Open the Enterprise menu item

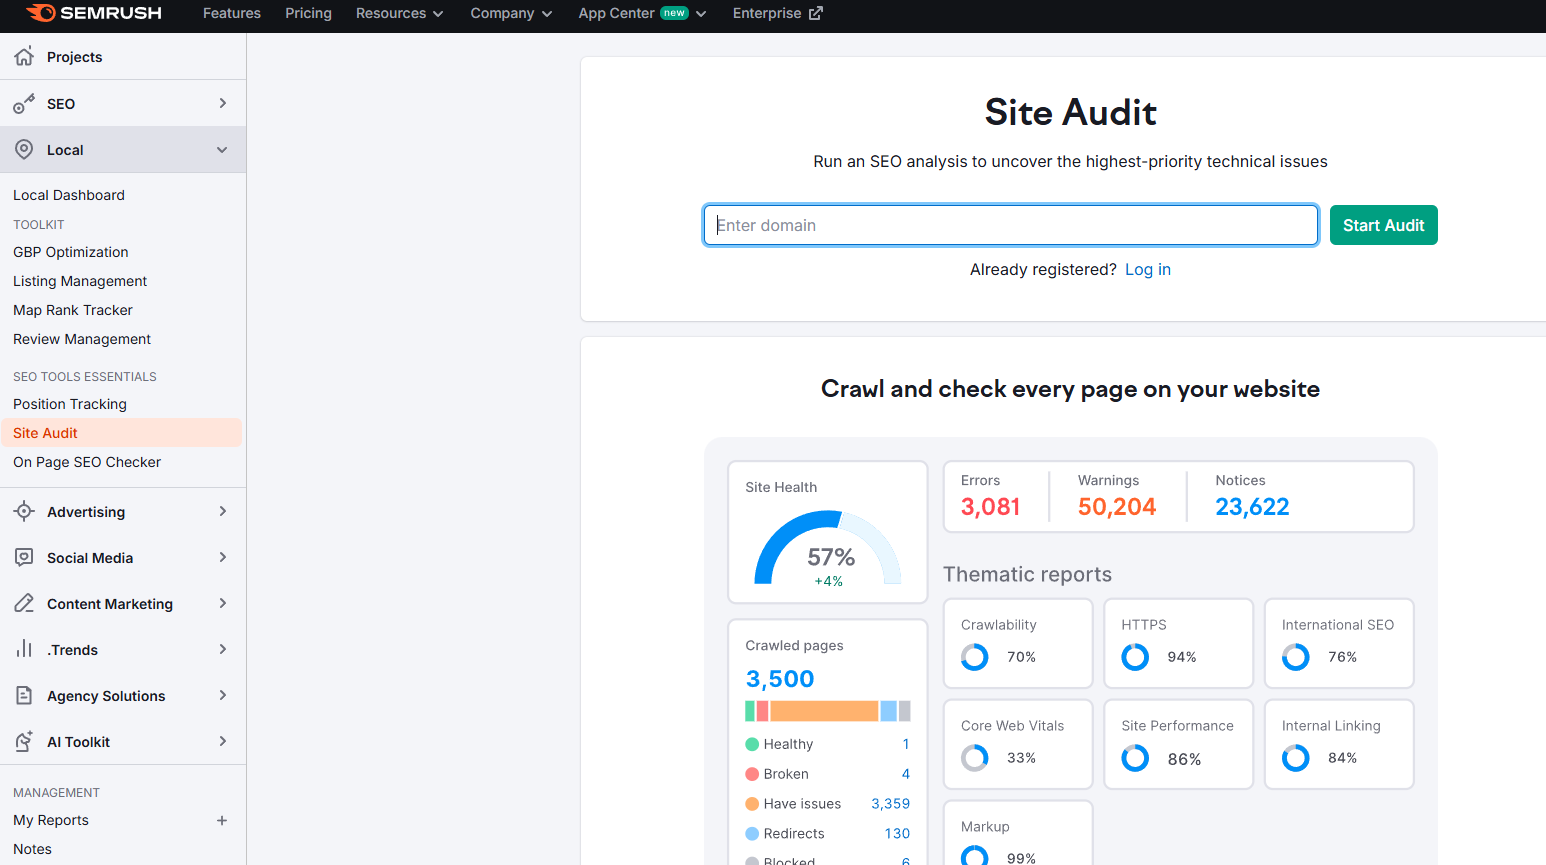(777, 13)
